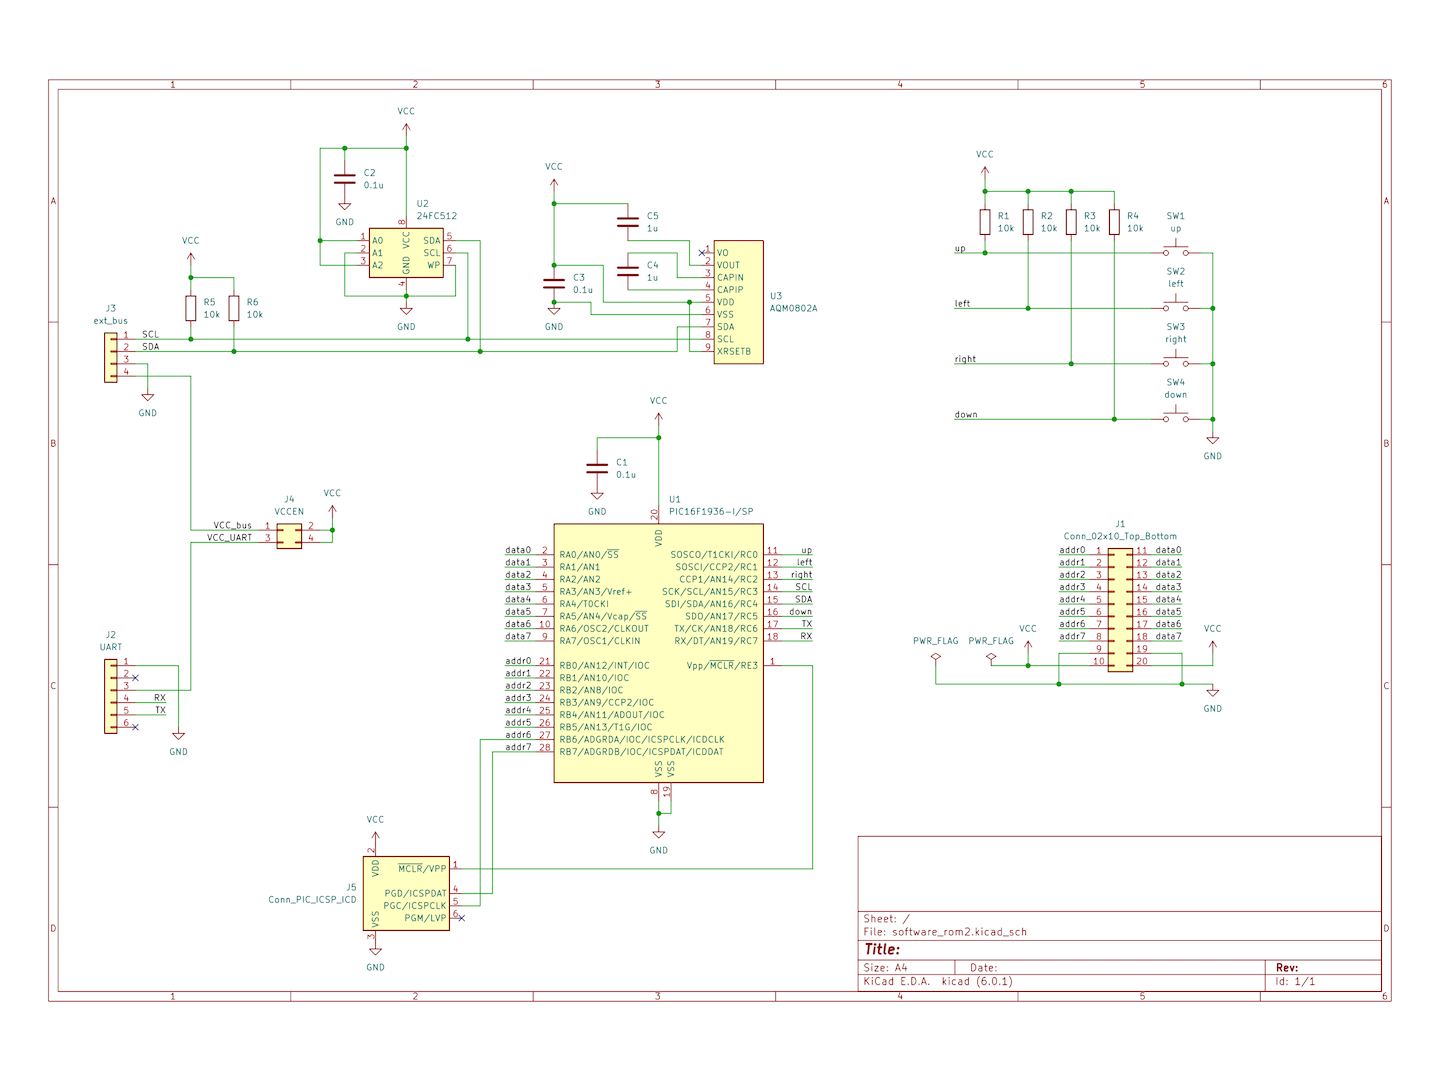Click capacitor C1 next to U1
The height and width of the screenshot is (1080, 1440).
pos(597,468)
